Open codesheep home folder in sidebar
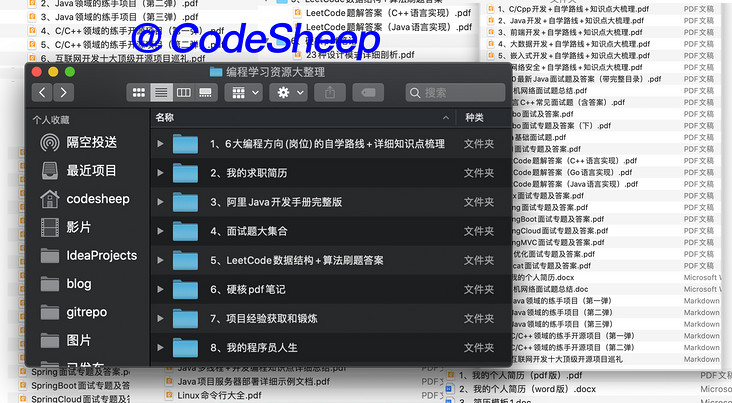This screenshot has width=732, height=403. point(88,199)
